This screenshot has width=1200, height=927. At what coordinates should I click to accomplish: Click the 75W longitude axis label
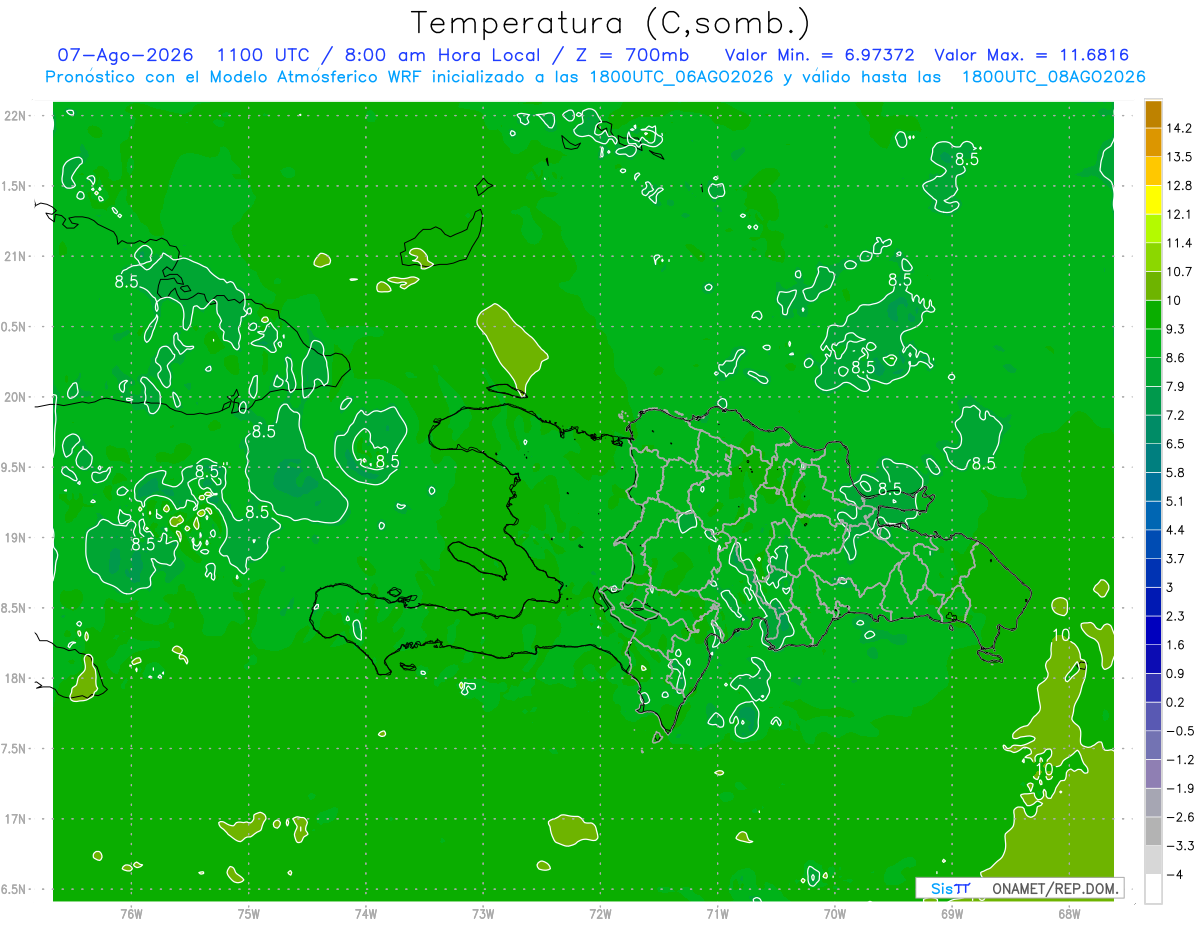coord(249,913)
